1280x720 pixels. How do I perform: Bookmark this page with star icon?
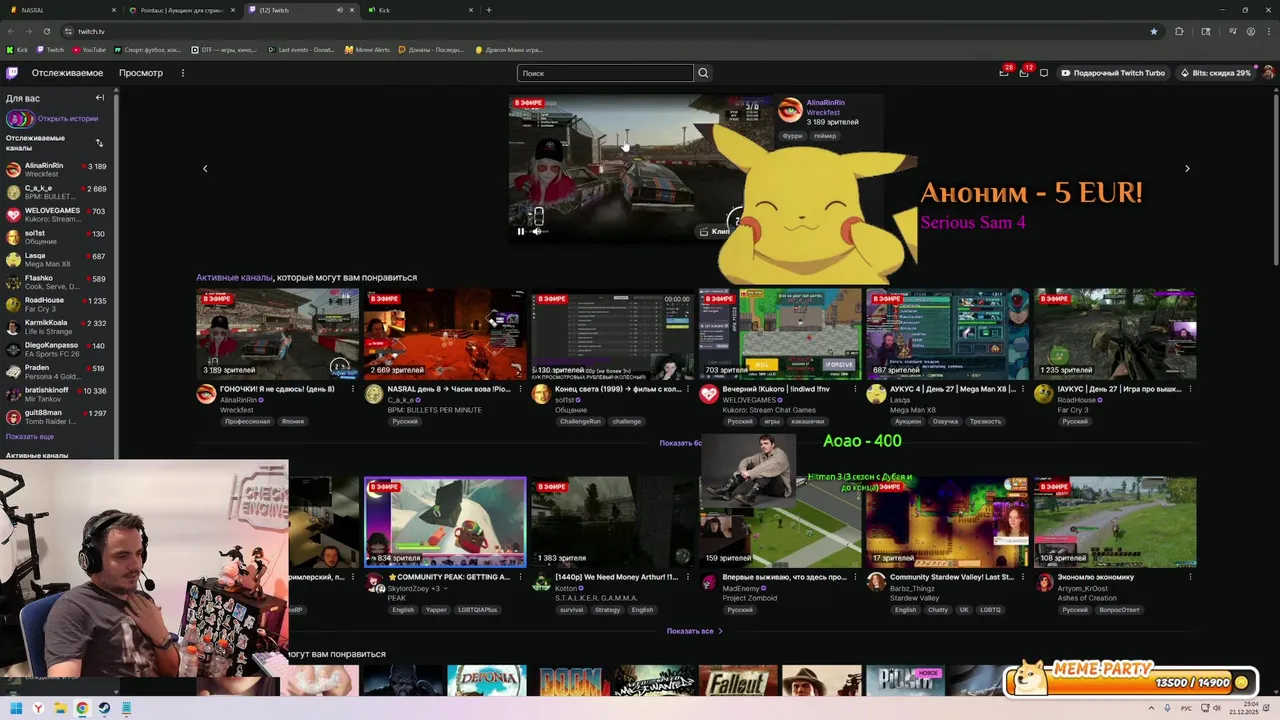coord(1154,31)
